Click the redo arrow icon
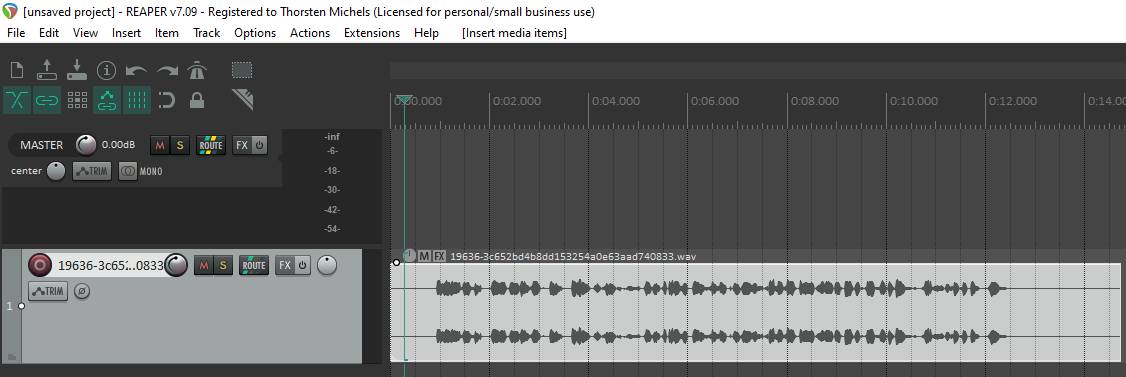Image resolution: width=1126 pixels, height=377 pixels. click(x=167, y=70)
